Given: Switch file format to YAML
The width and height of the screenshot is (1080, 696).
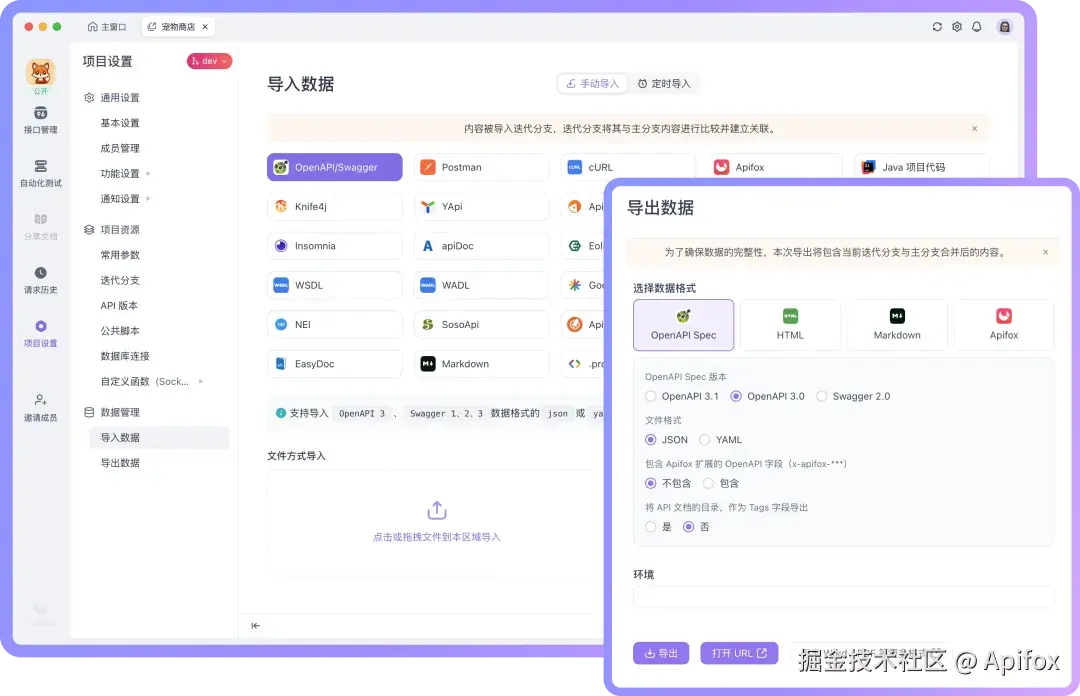Looking at the screenshot, I should tap(722, 439).
